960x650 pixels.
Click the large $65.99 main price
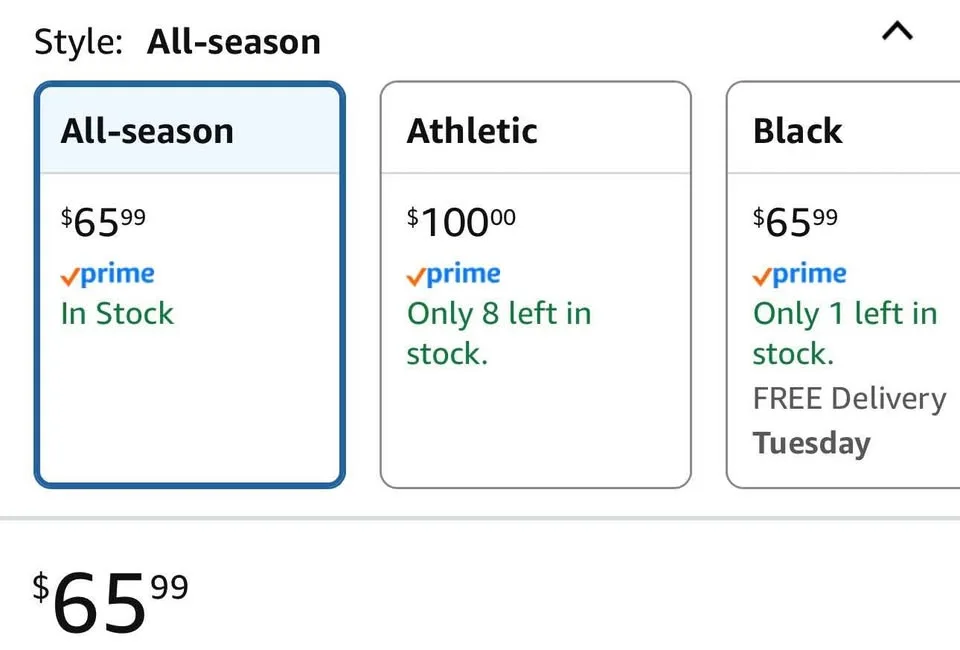point(110,602)
